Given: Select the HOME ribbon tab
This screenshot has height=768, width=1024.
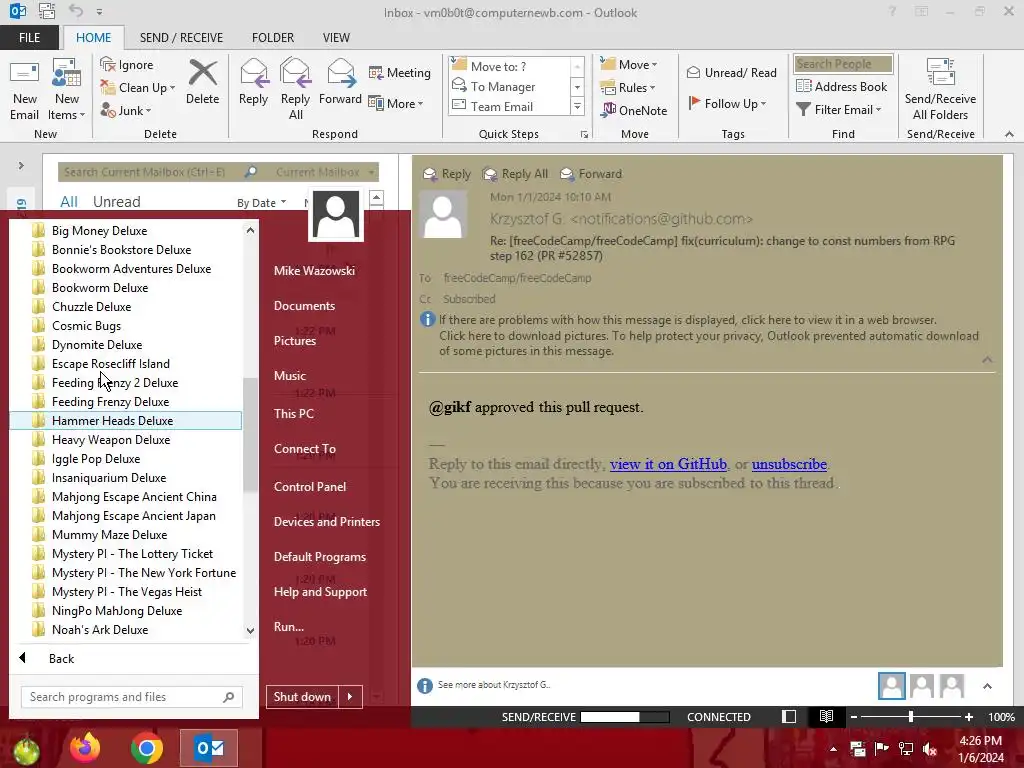Looking at the screenshot, I should pyautogui.click(x=93, y=38).
